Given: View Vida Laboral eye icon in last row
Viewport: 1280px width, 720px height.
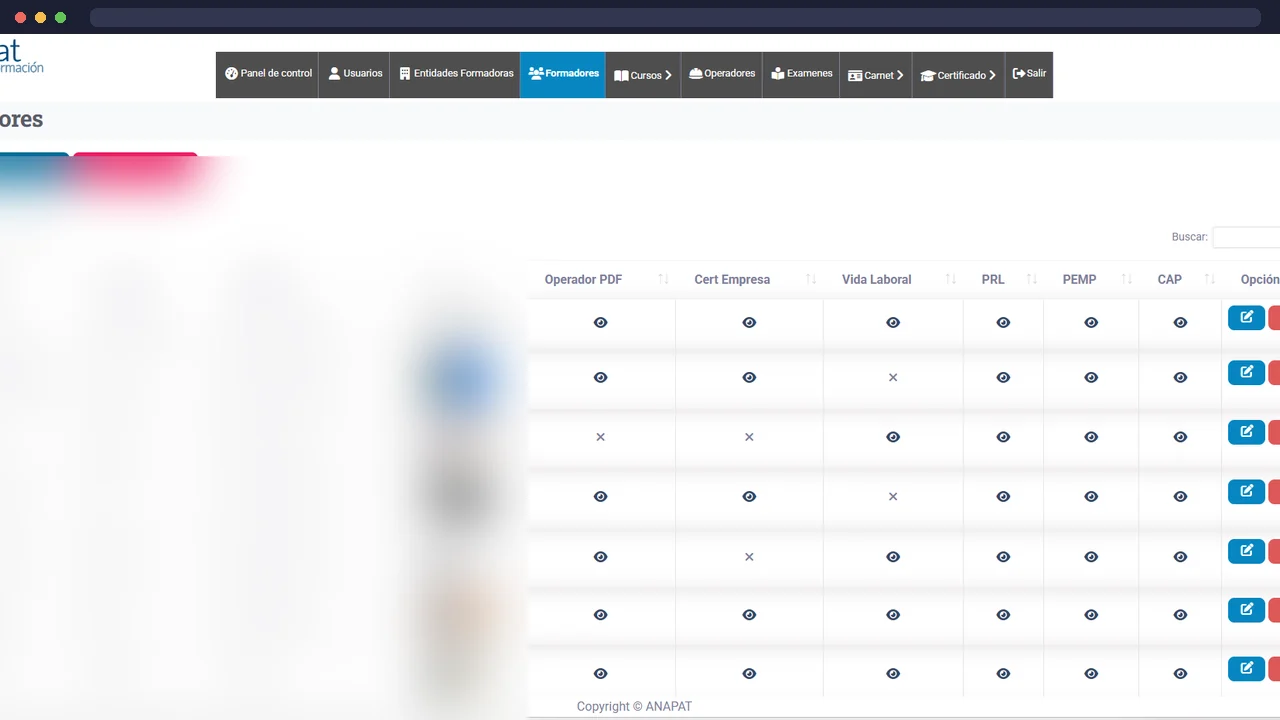Looking at the screenshot, I should [893, 674].
